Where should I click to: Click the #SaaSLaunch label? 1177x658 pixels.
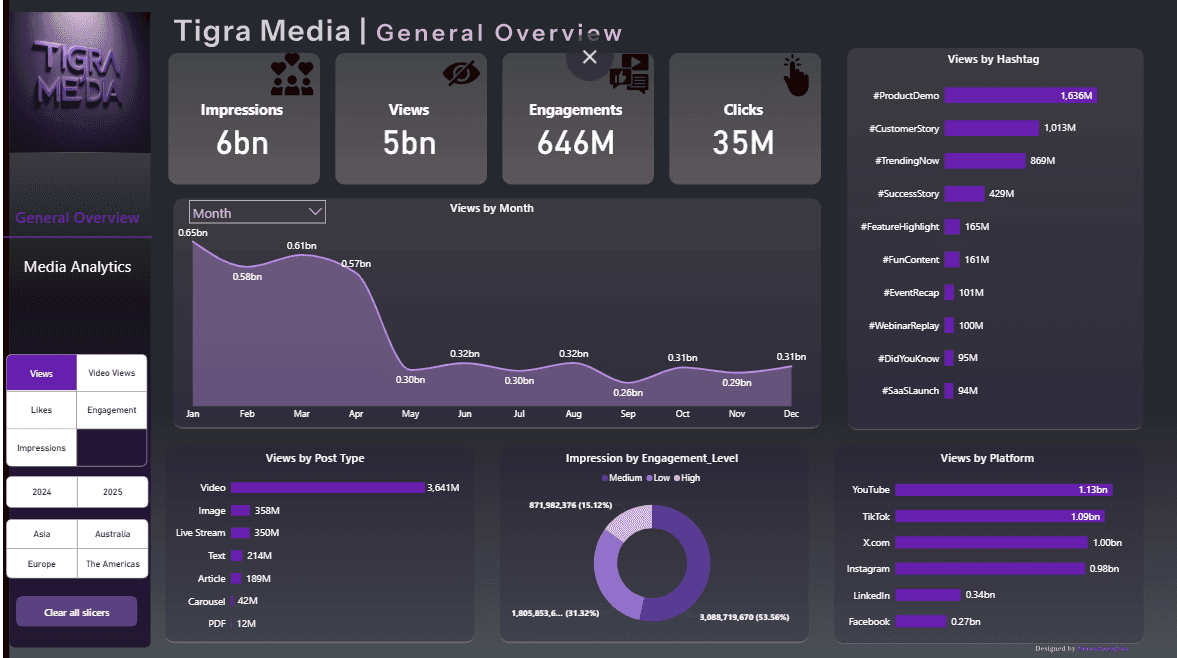[x=911, y=391]
